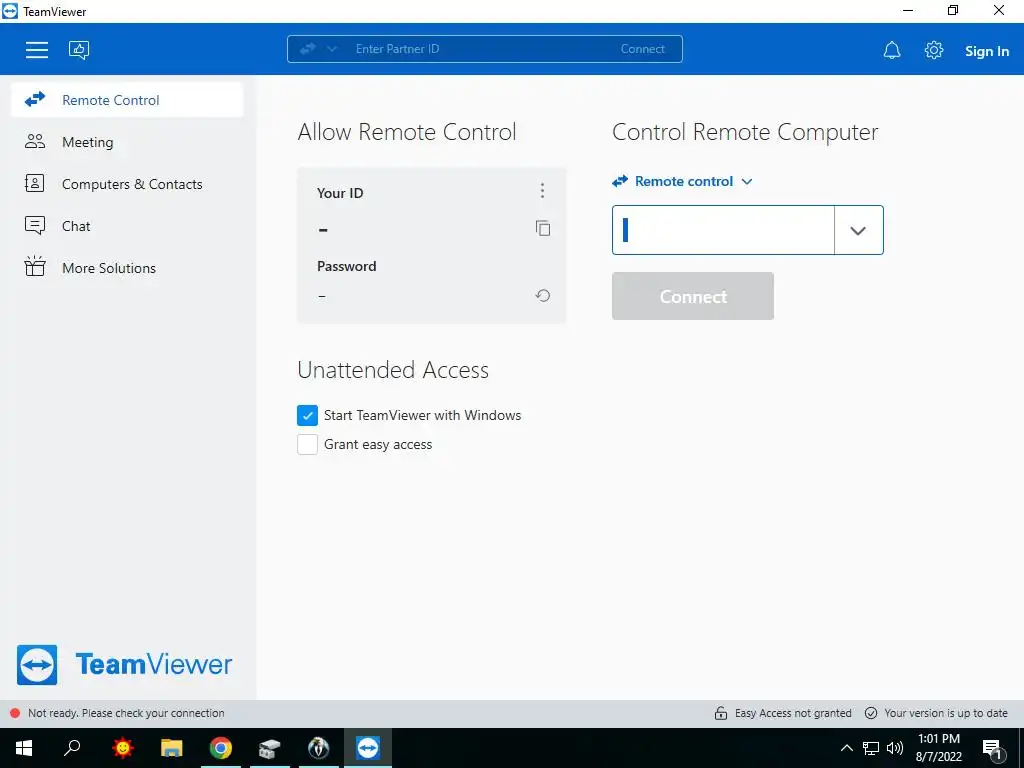Expand the Remote control mode dropdown
This screenshot has width=1024, height=768.
(x=682, y=182)
